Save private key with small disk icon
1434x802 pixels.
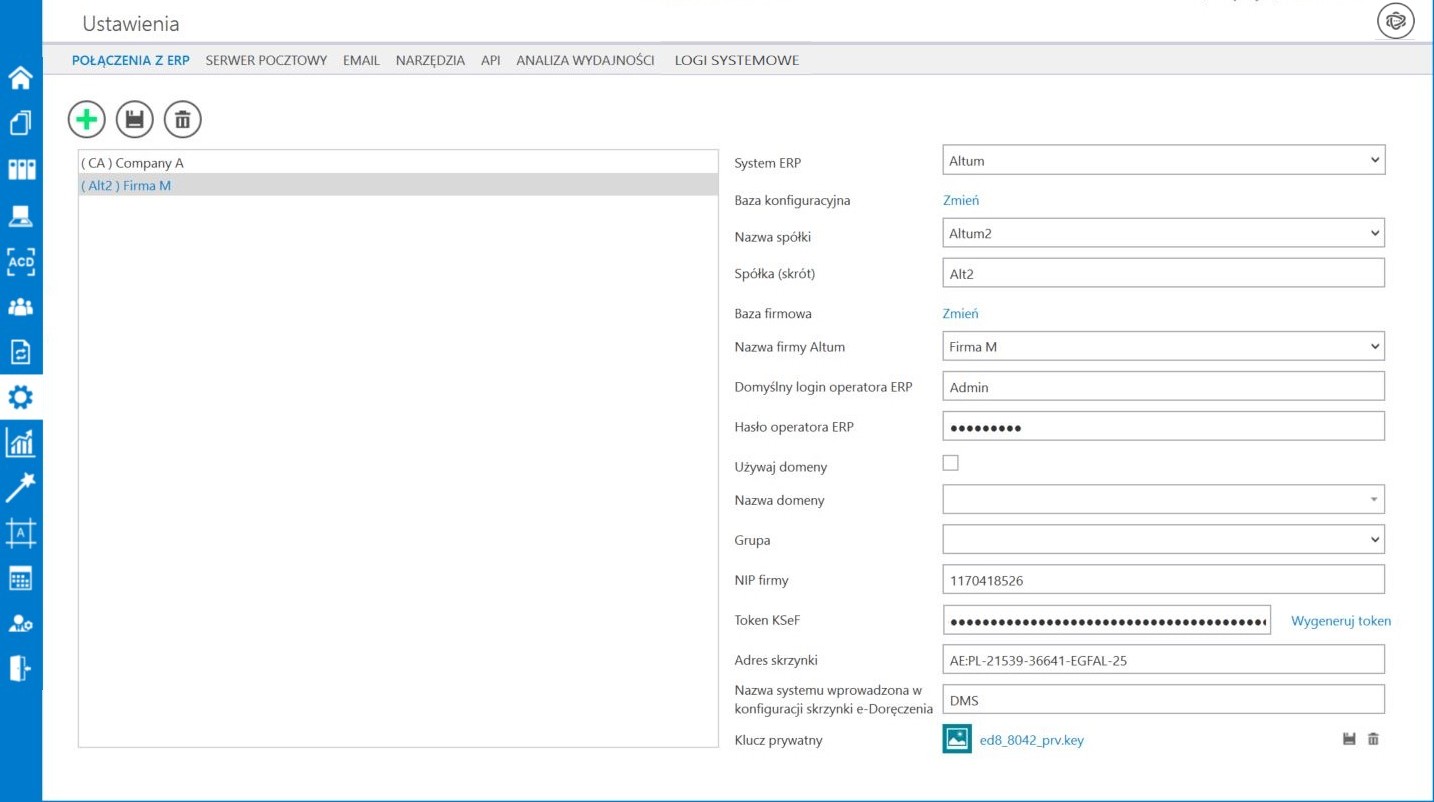(1349, 739)
